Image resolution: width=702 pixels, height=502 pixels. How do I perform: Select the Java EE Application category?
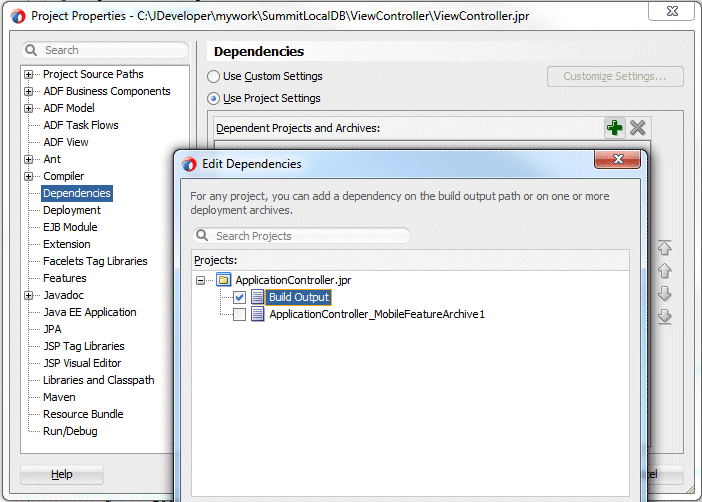click(90, 312)
